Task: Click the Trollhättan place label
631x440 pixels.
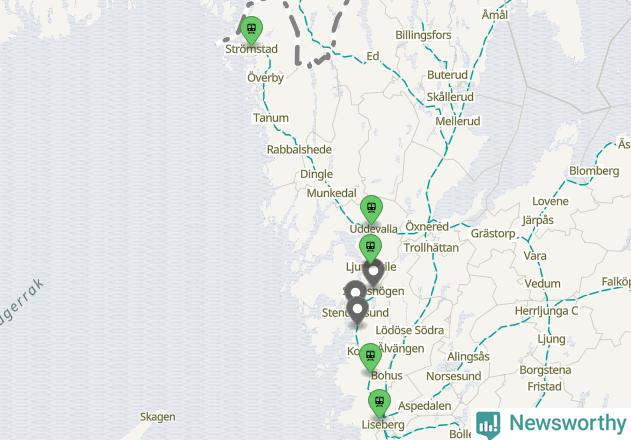Action: click(431, 248)
